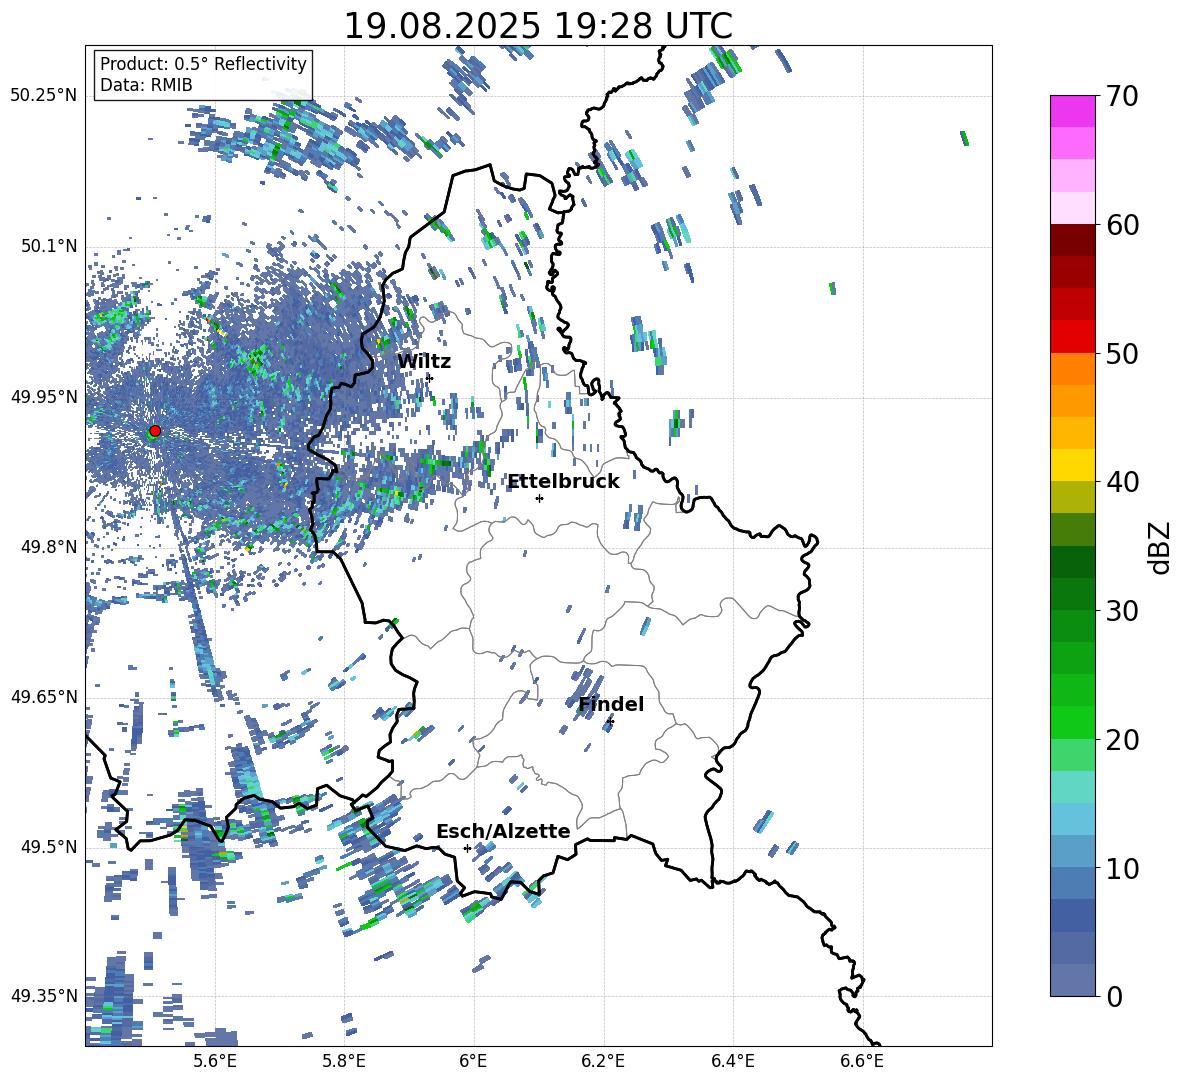1184x1081 pixels.
Task: Click the Ettelbruck station cross marker
Action: [x=539, y=498]
